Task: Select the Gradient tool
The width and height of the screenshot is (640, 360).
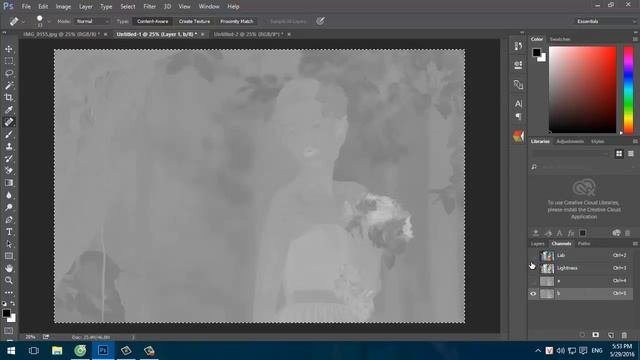Action: [x=9, y=183]
